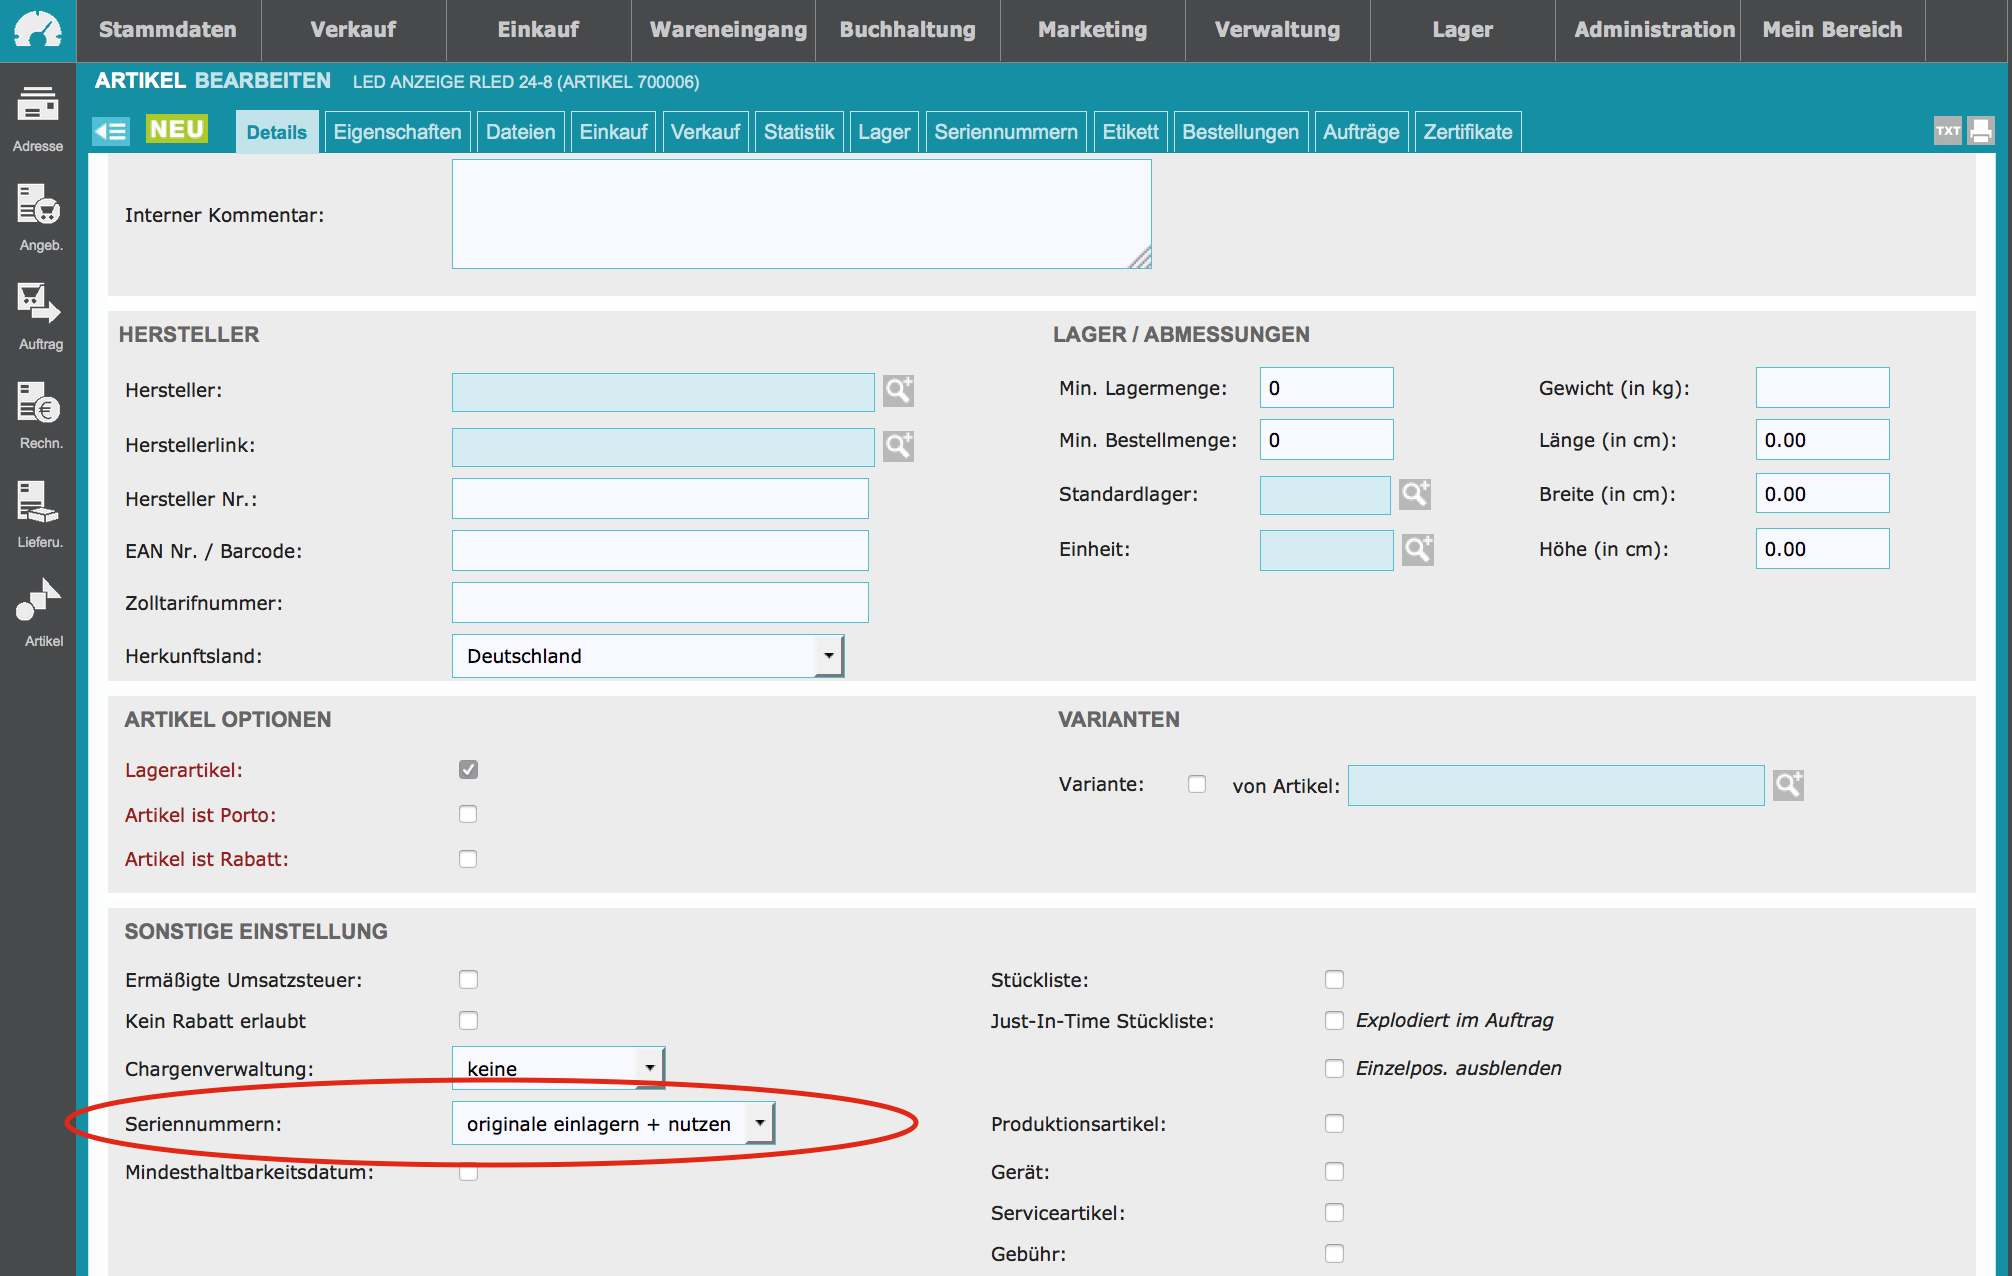Click the TXT export button
Viewport: 2012px width, 1276px height.
1947,131
